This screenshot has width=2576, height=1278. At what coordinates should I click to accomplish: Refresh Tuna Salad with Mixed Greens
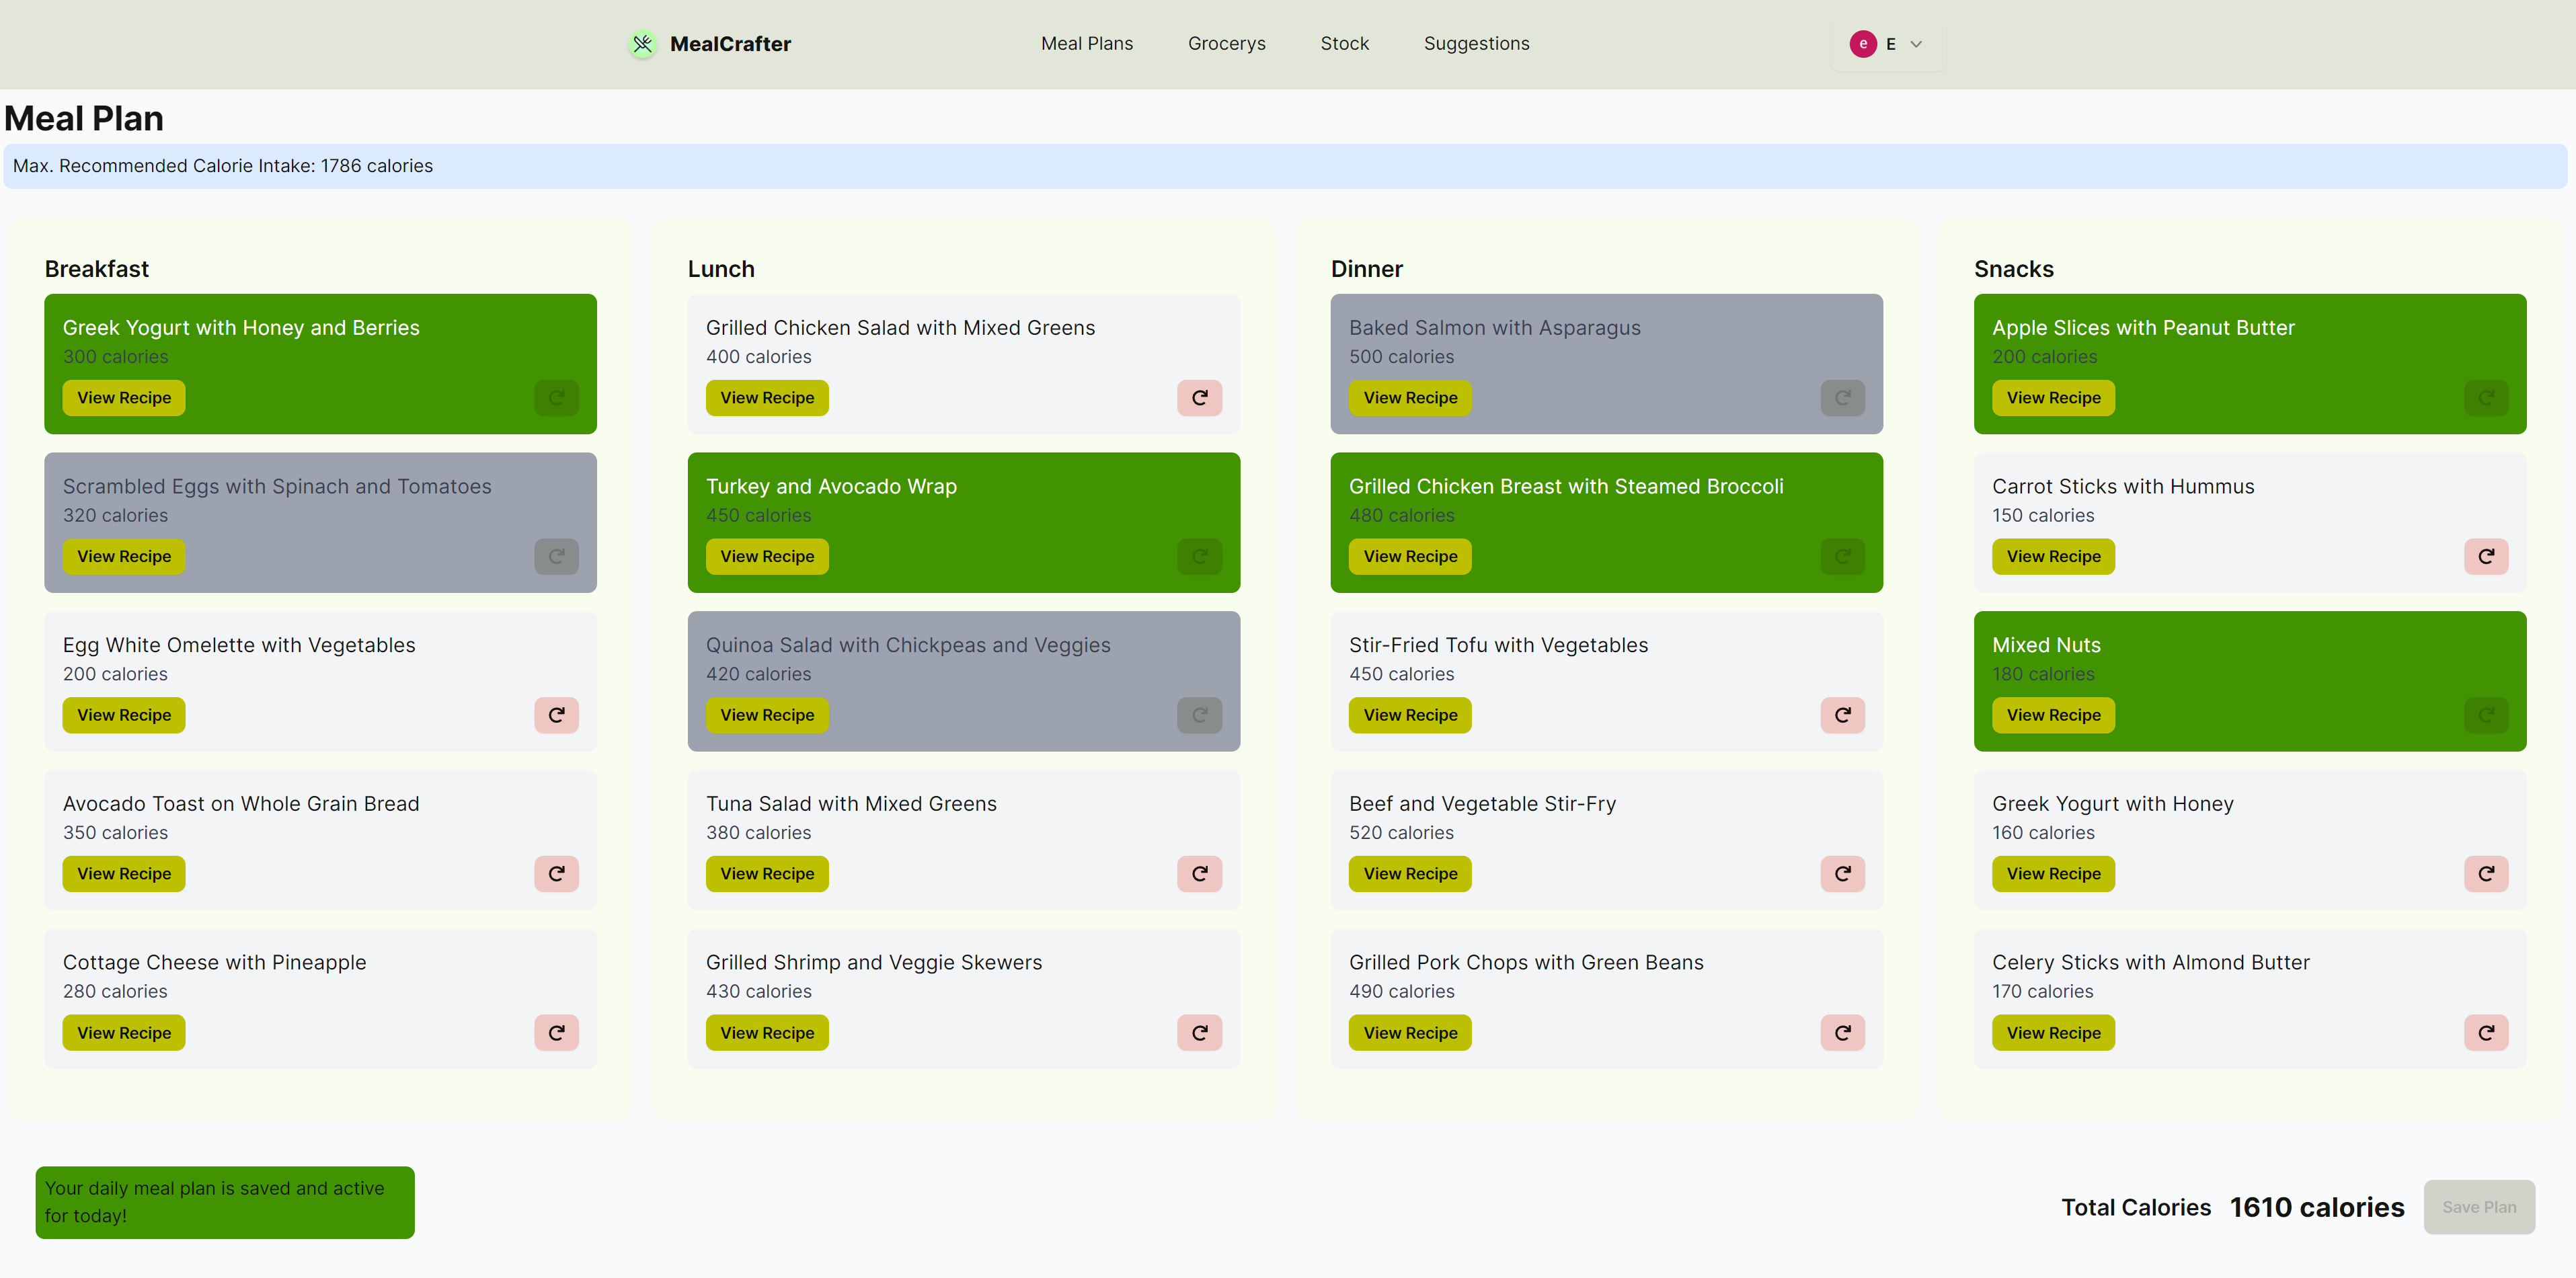(x=1199, y=874)
